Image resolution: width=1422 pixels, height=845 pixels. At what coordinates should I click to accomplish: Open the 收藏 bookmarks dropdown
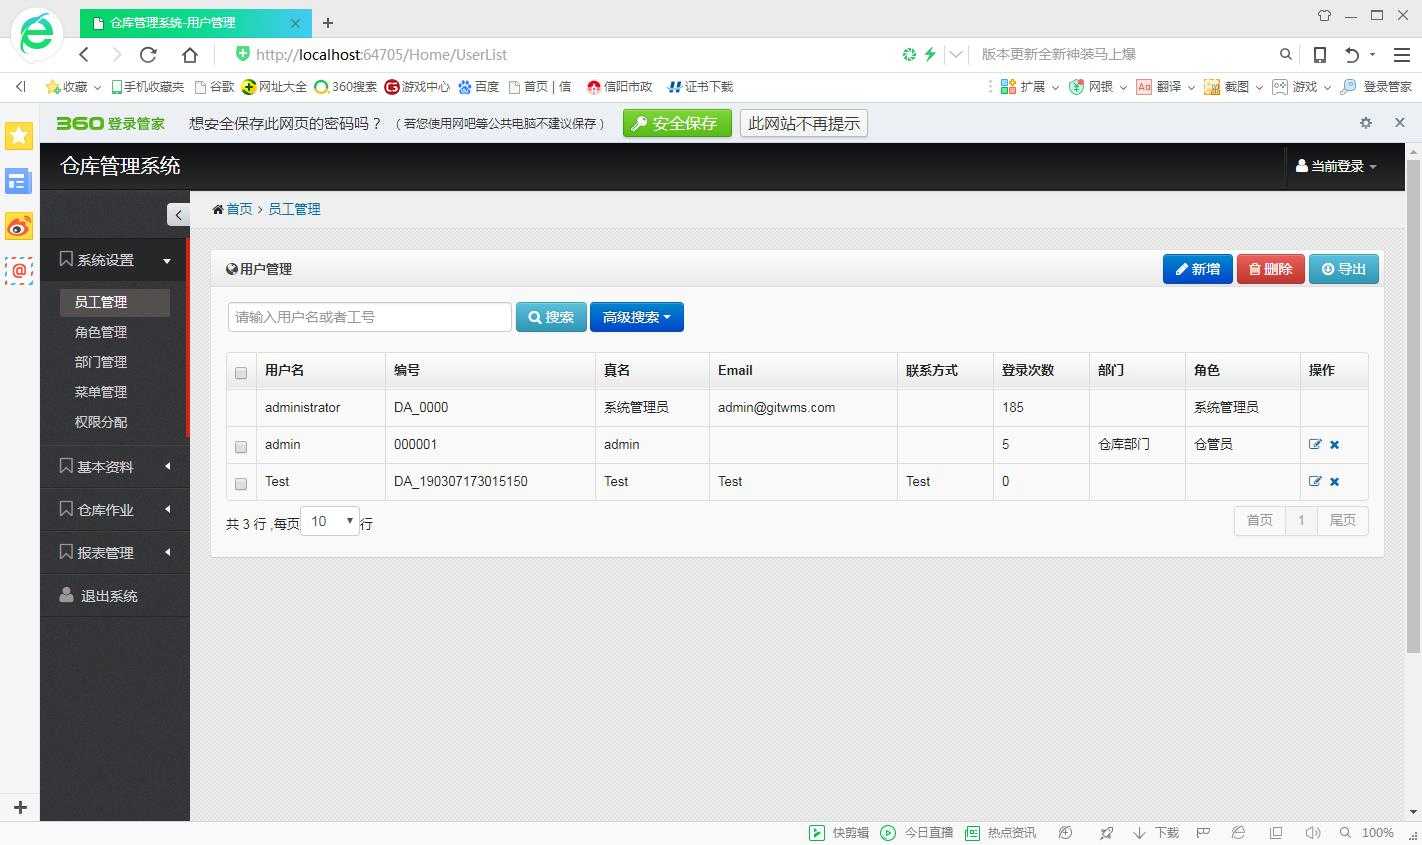tap(74, 87)
